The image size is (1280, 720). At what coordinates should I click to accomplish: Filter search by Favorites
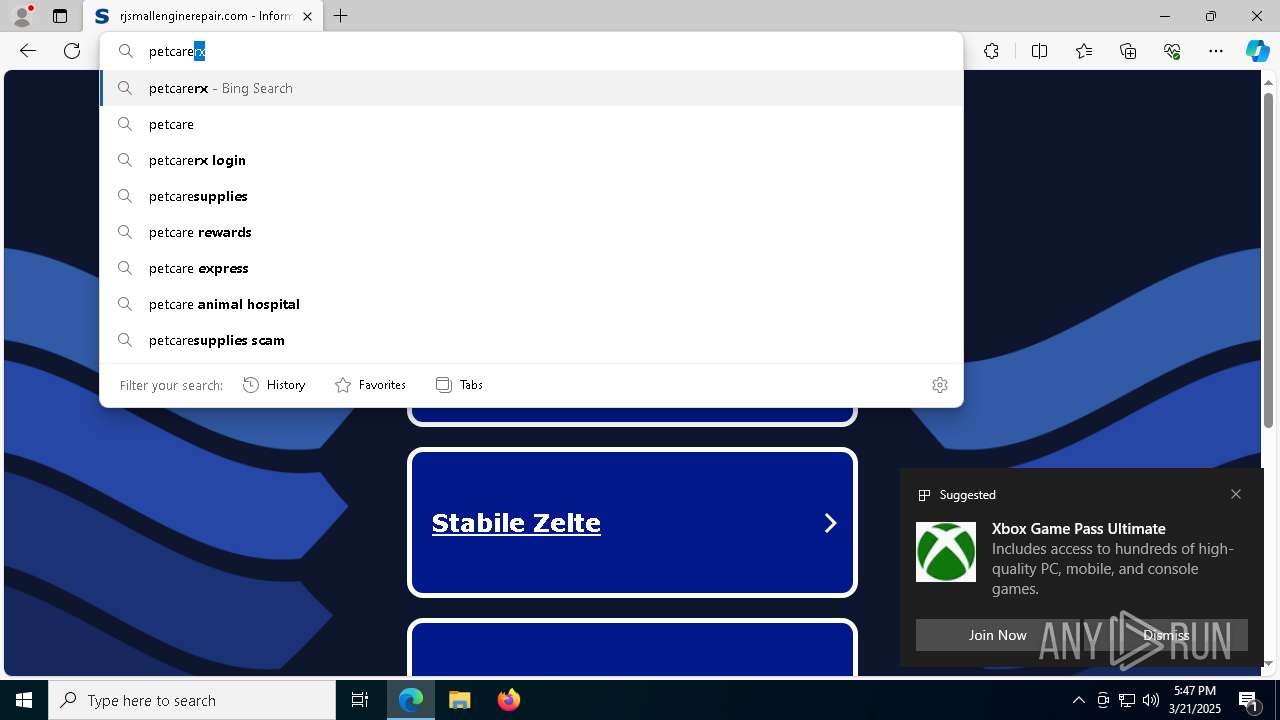pos(370,385)
